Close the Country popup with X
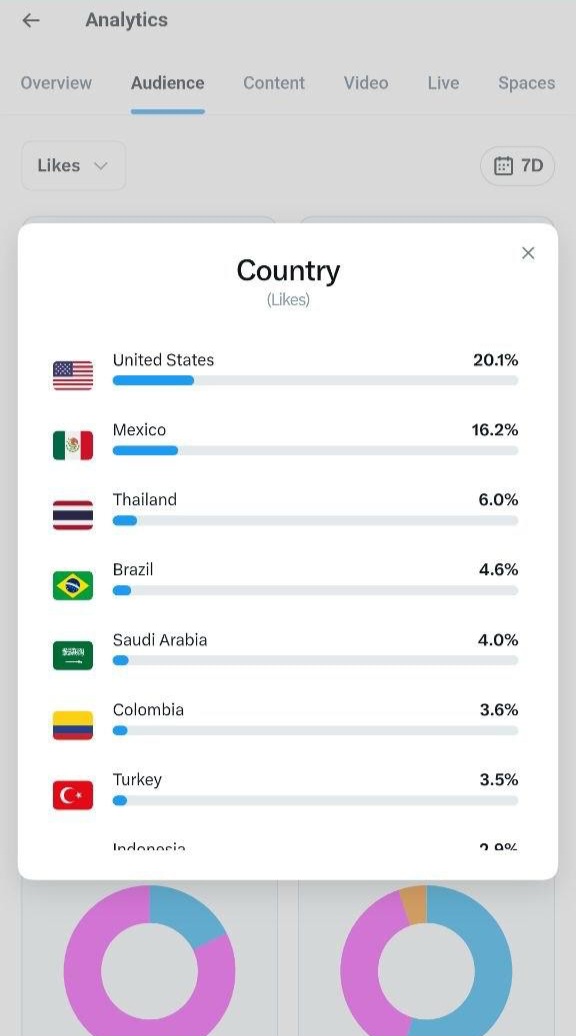Viewport: 576px width, 1036px height. click(x=528, y=253)
